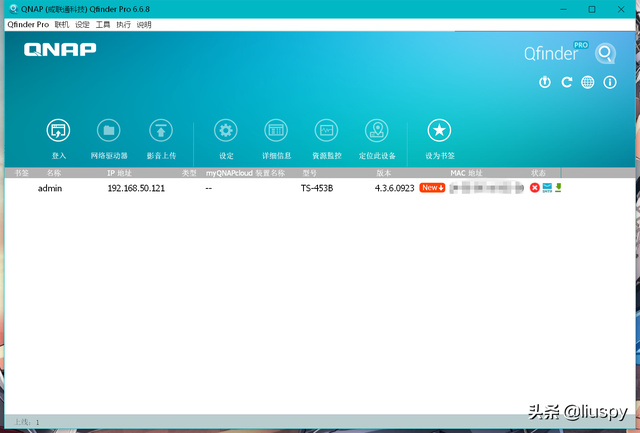Sort by myQNAPcloud 装置名称 column header

click(245, 173)
